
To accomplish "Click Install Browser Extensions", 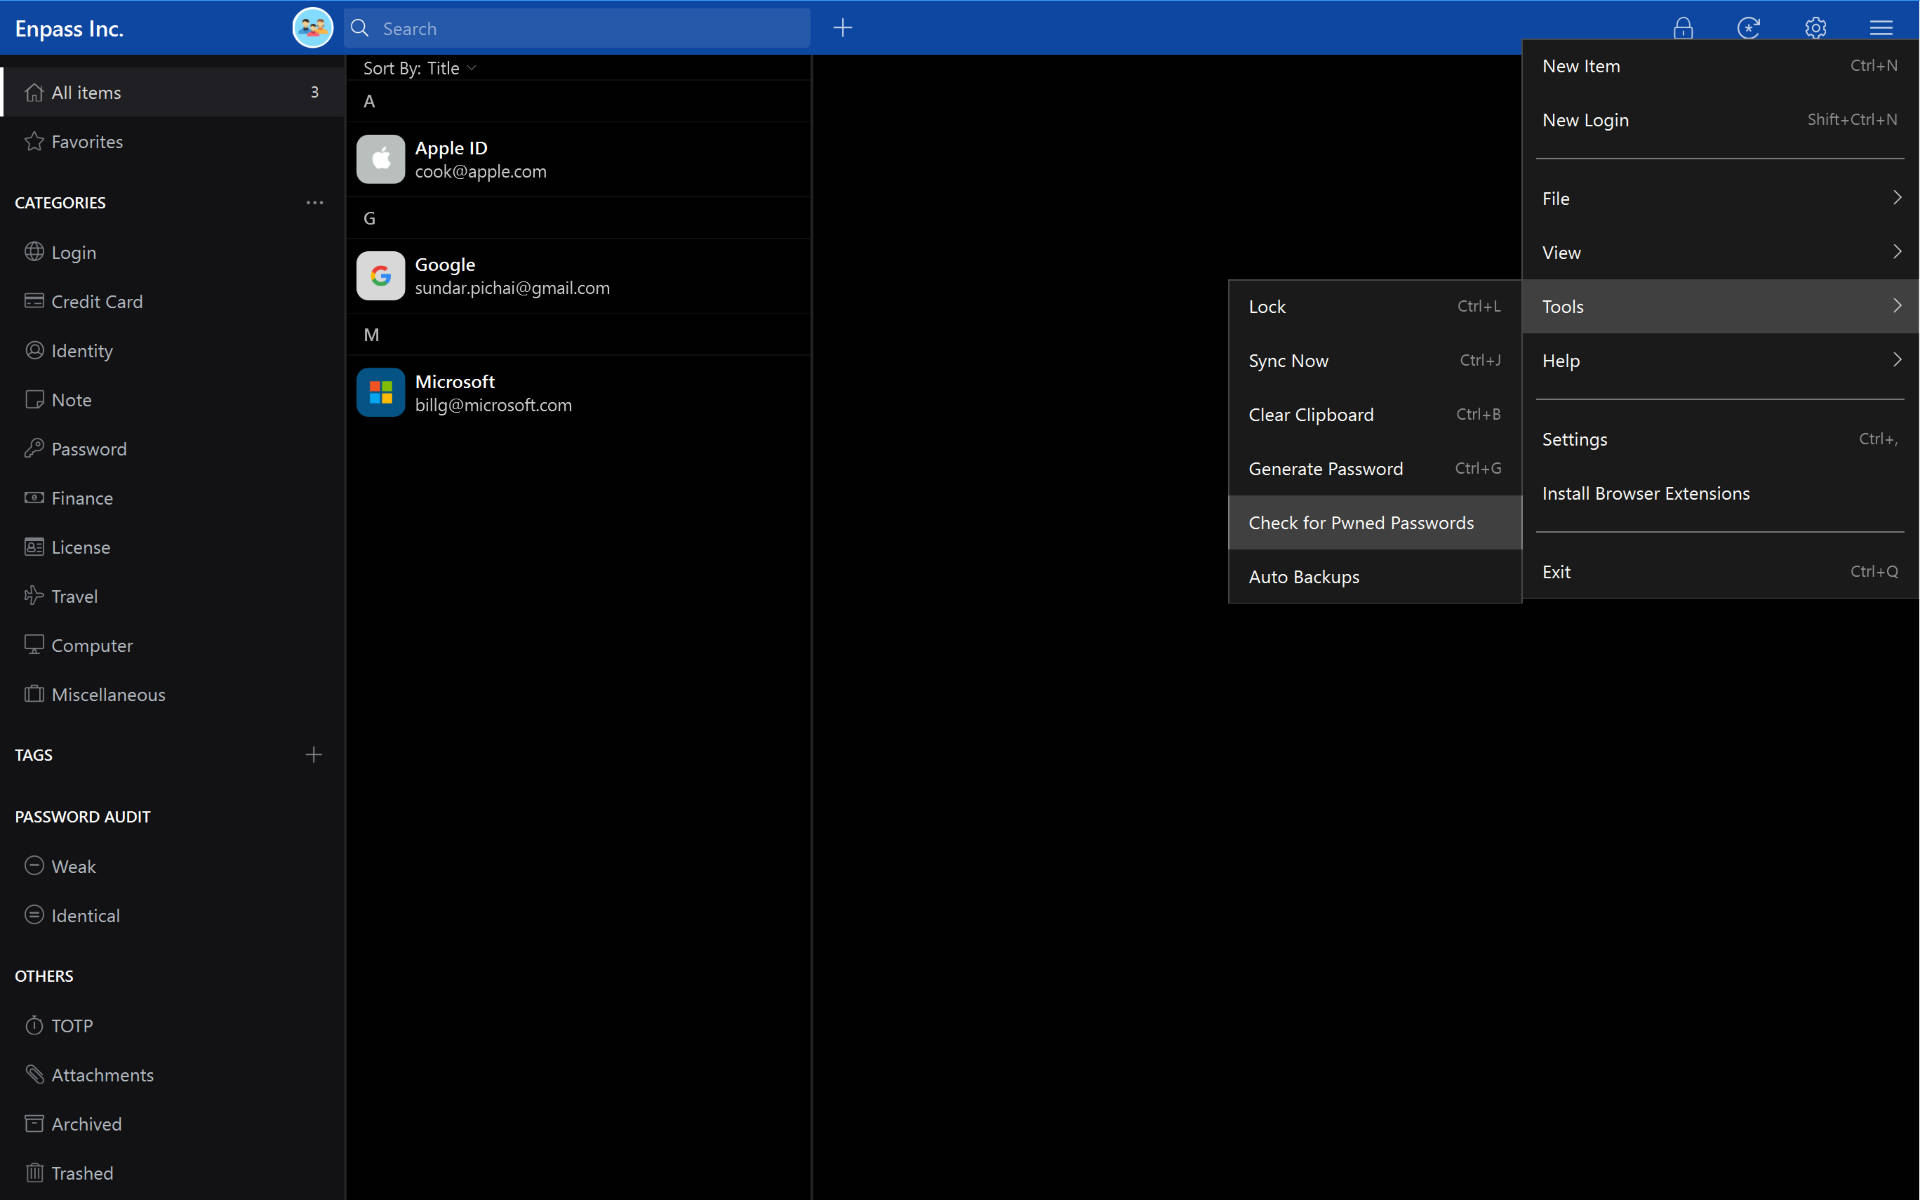I will 1645,493.
